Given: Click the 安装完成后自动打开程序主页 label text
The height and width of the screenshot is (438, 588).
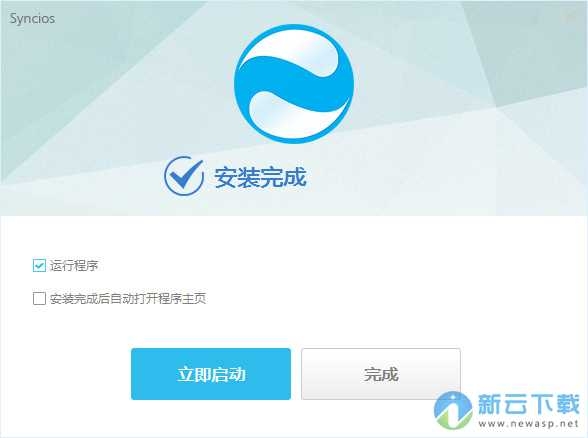Looking at the screenshot, I should pyautogui.click(x=128, y=299).
